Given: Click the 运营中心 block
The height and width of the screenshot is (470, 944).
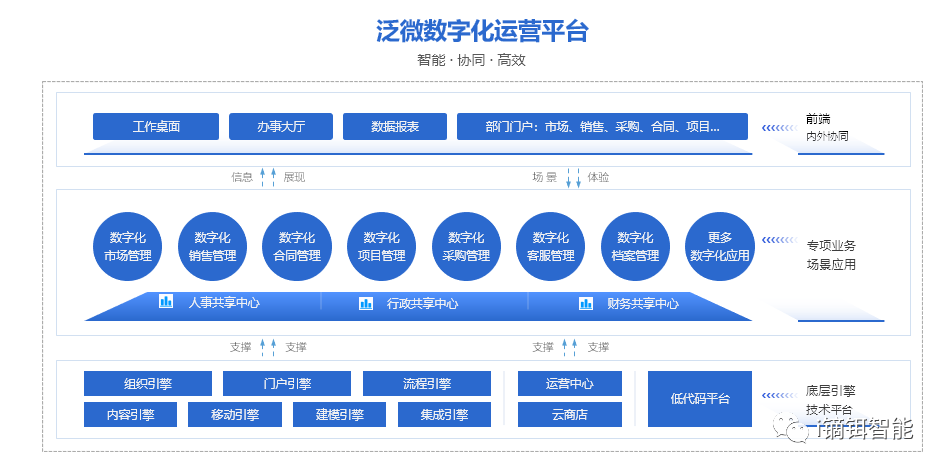Looking at the screenshot, I should click(x=569, y=384).
